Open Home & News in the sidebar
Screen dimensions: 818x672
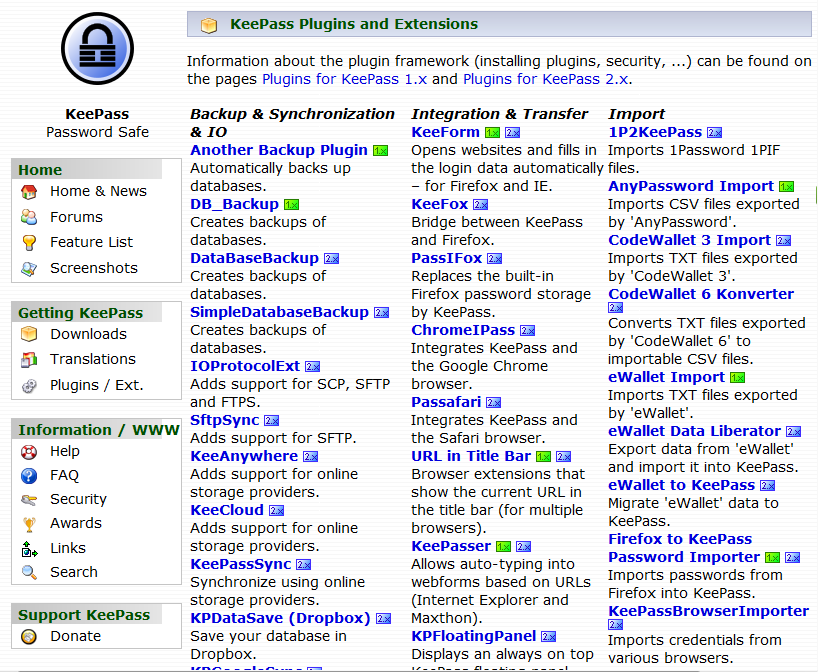click(x=99, y=191)
